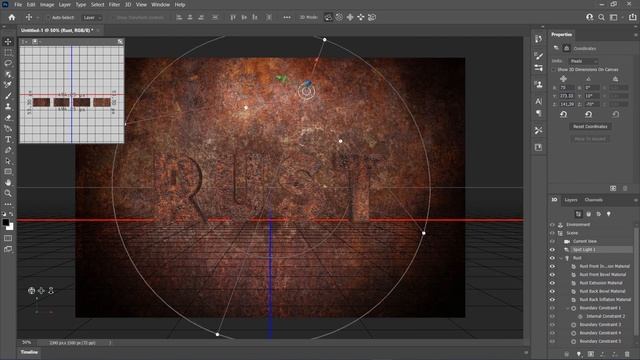Open the Units dropdown in Properties
640x360 pixels.
pyautogui.click(x=584, y=61)
